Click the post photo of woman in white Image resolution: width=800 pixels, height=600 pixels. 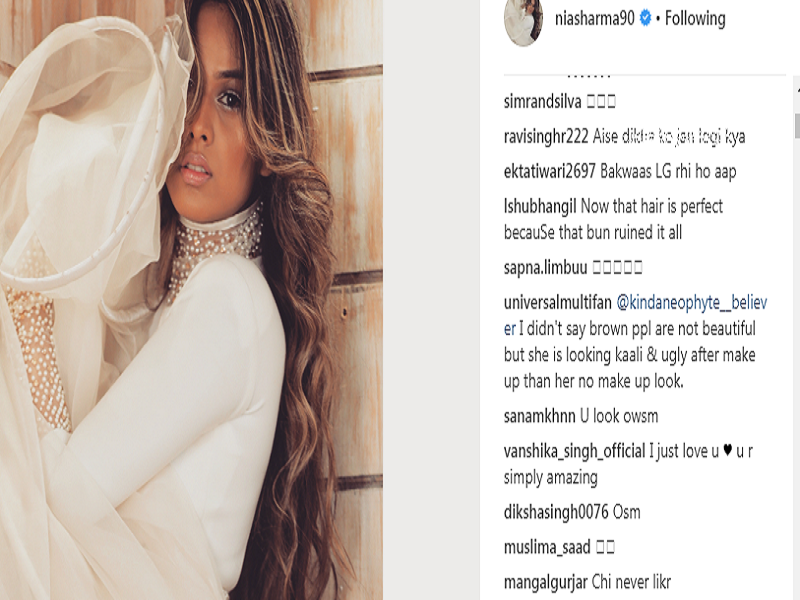(x=191, y=300)
